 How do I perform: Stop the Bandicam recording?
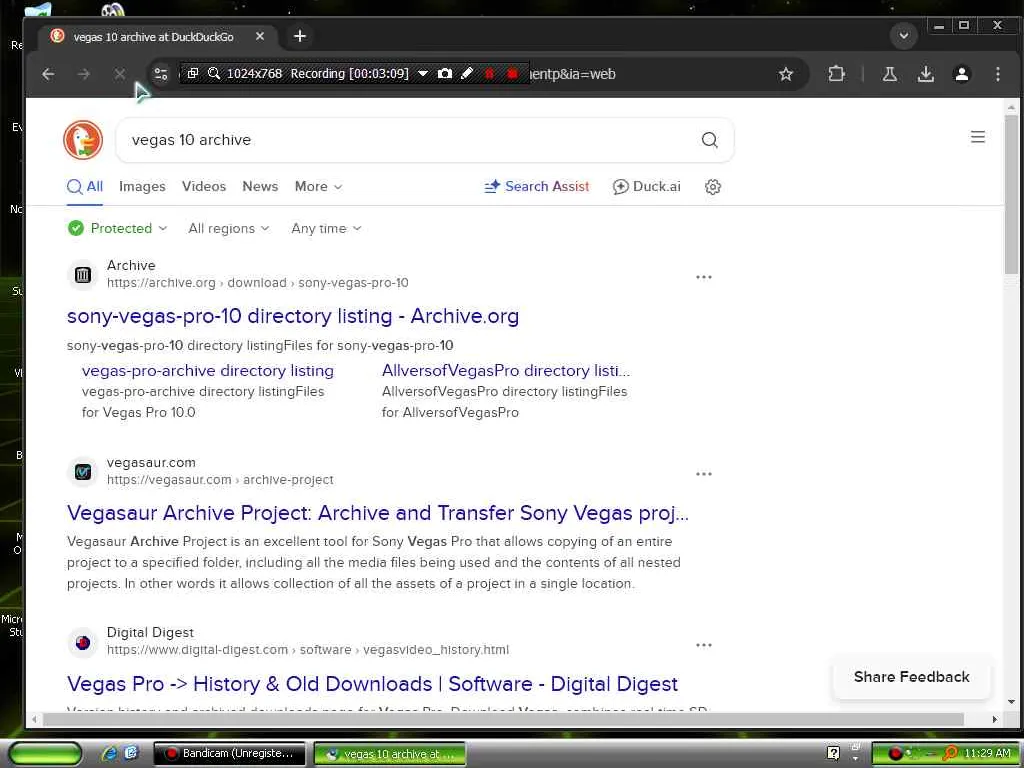[512, 74]
